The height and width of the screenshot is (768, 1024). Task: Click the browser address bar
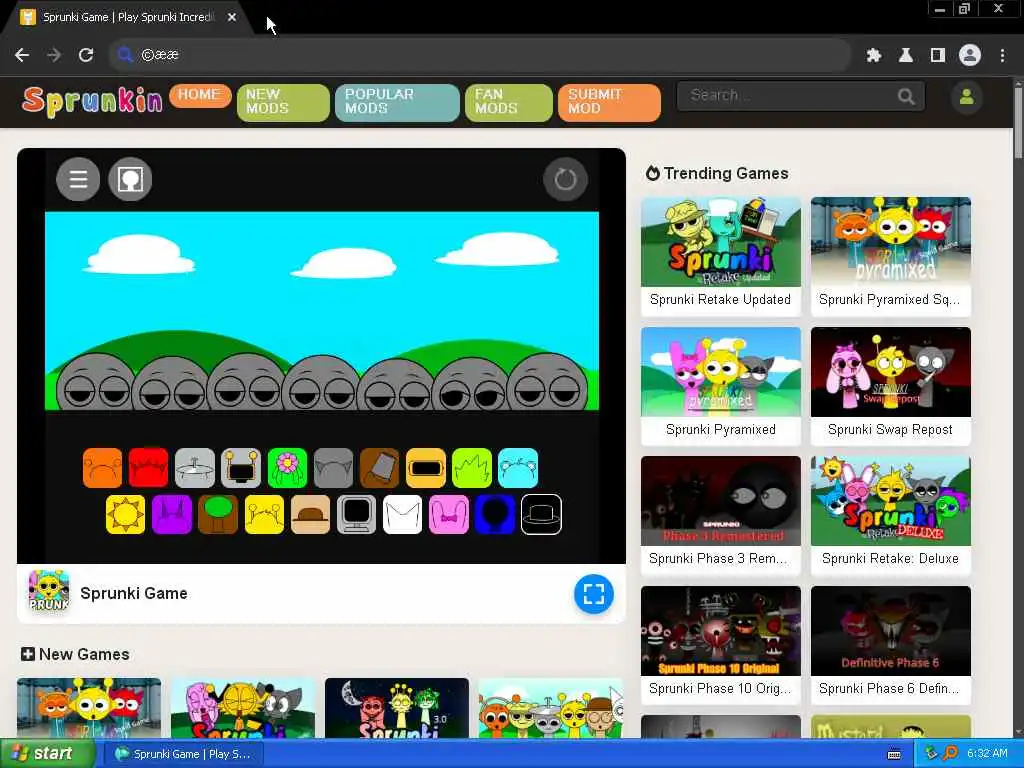(x=480, y=56)
